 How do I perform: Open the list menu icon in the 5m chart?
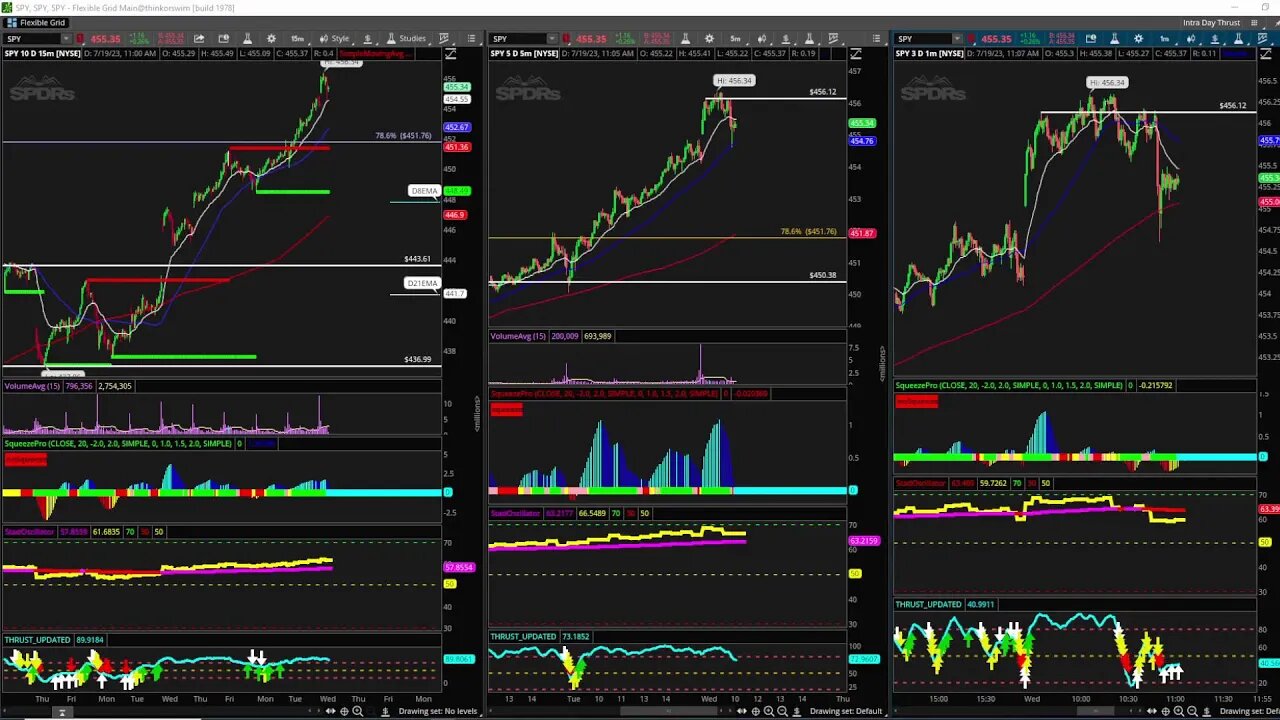[876, 38]
